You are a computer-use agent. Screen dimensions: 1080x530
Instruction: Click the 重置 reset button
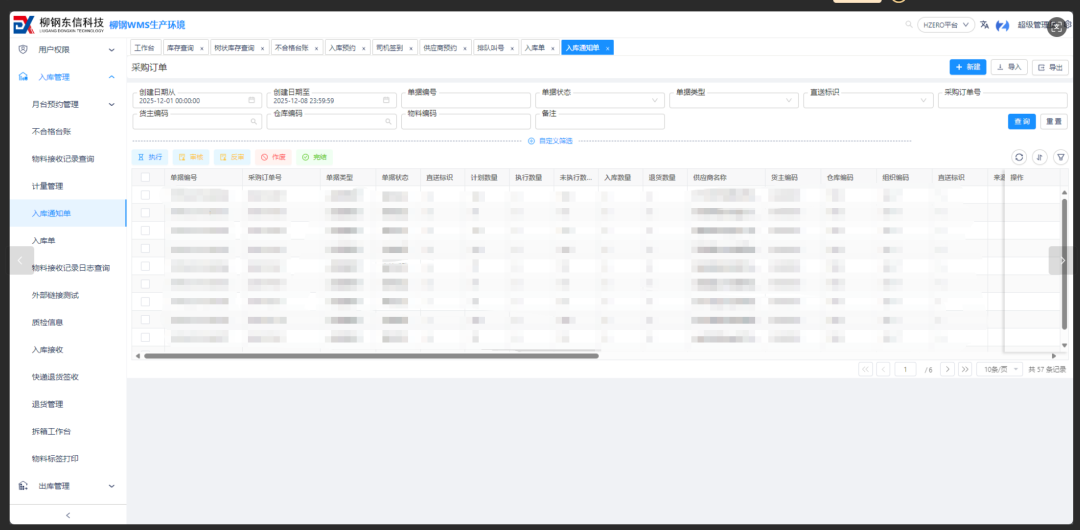coord(1054,121)
